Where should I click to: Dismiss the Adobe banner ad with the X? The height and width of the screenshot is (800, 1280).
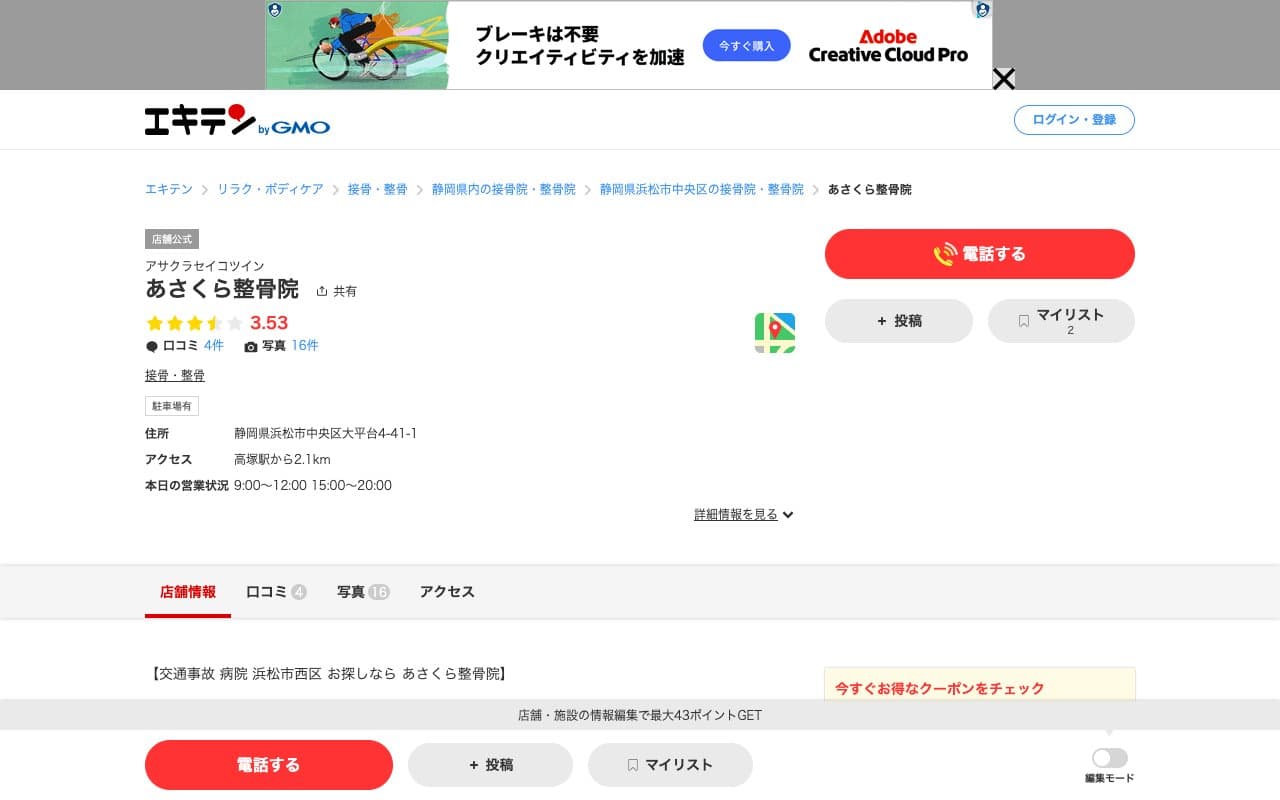(1004, 78)
